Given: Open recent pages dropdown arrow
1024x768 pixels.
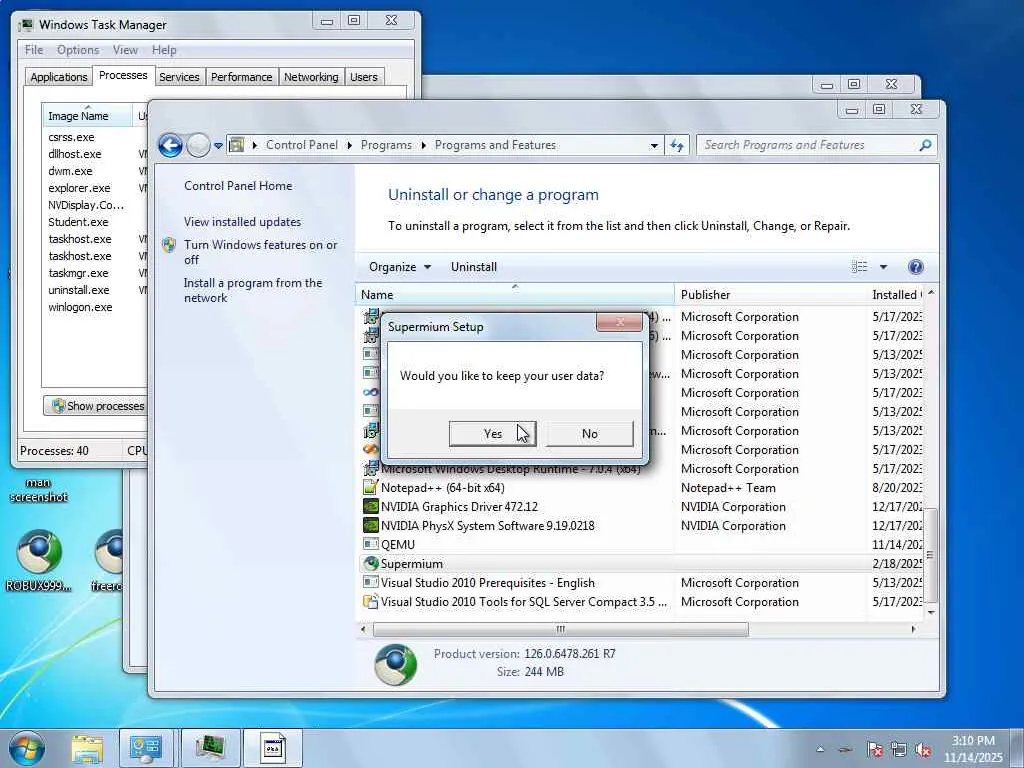Looking at the screenshot, I should point(218,145).
